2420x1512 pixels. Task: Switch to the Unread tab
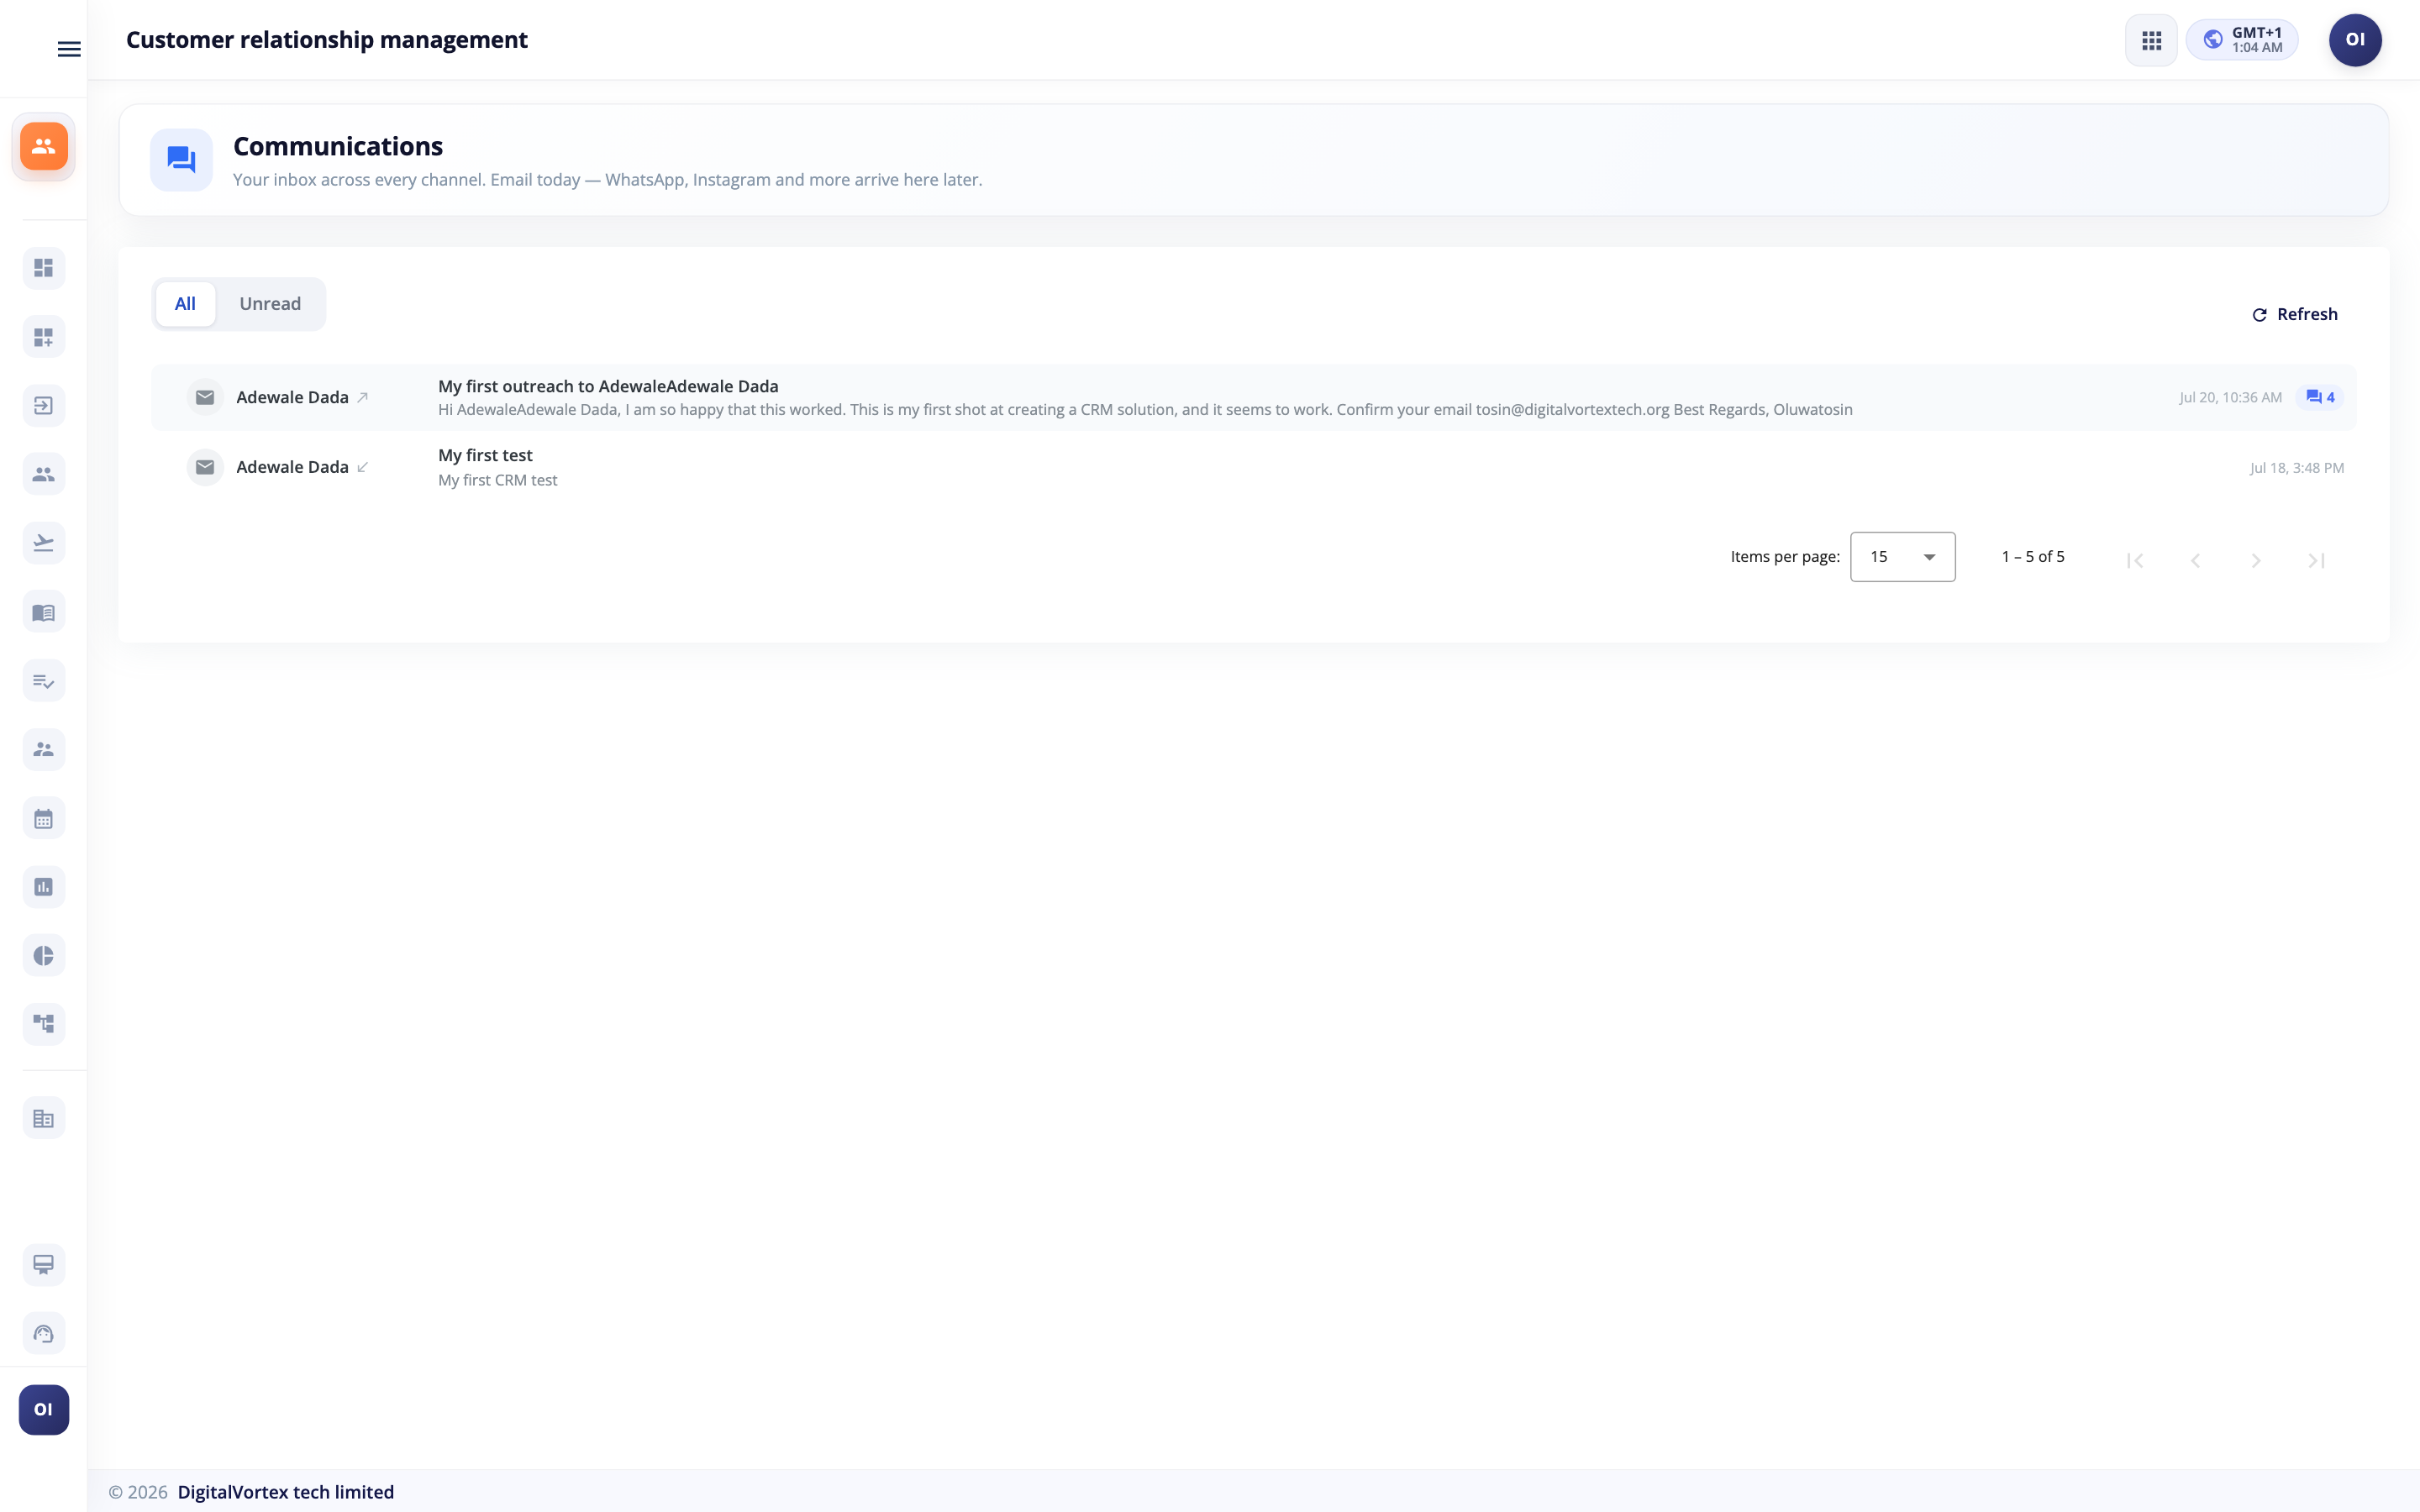coord(270,304)
